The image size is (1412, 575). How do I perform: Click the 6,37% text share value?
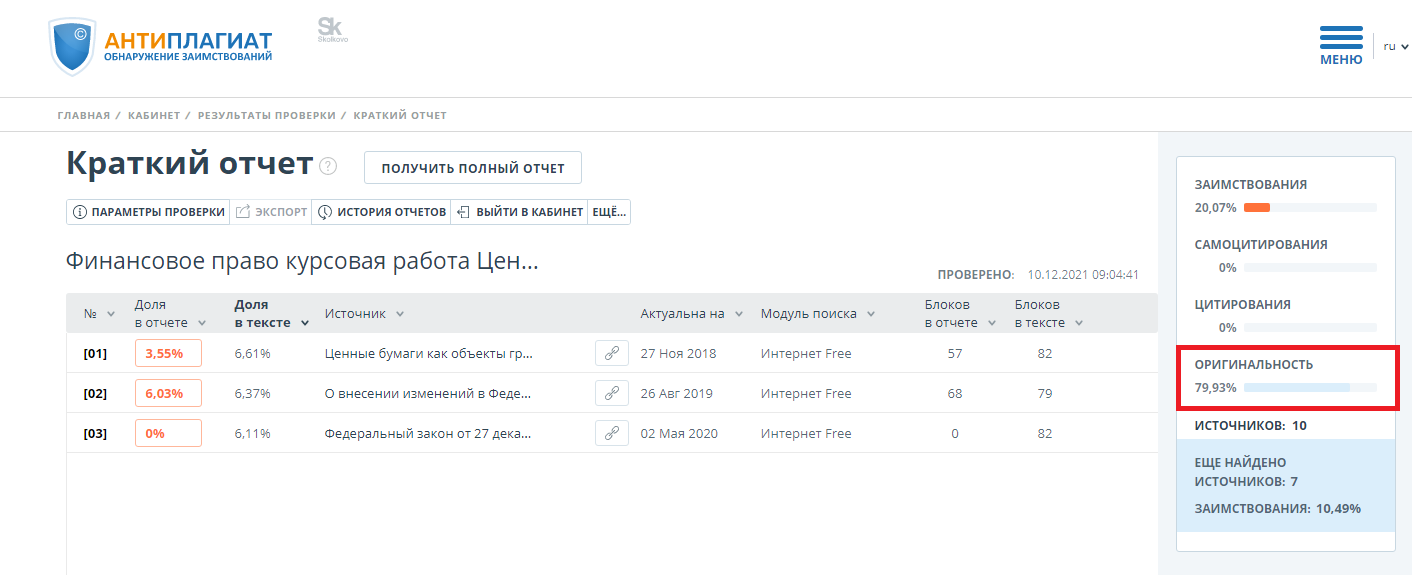point(252,394)
